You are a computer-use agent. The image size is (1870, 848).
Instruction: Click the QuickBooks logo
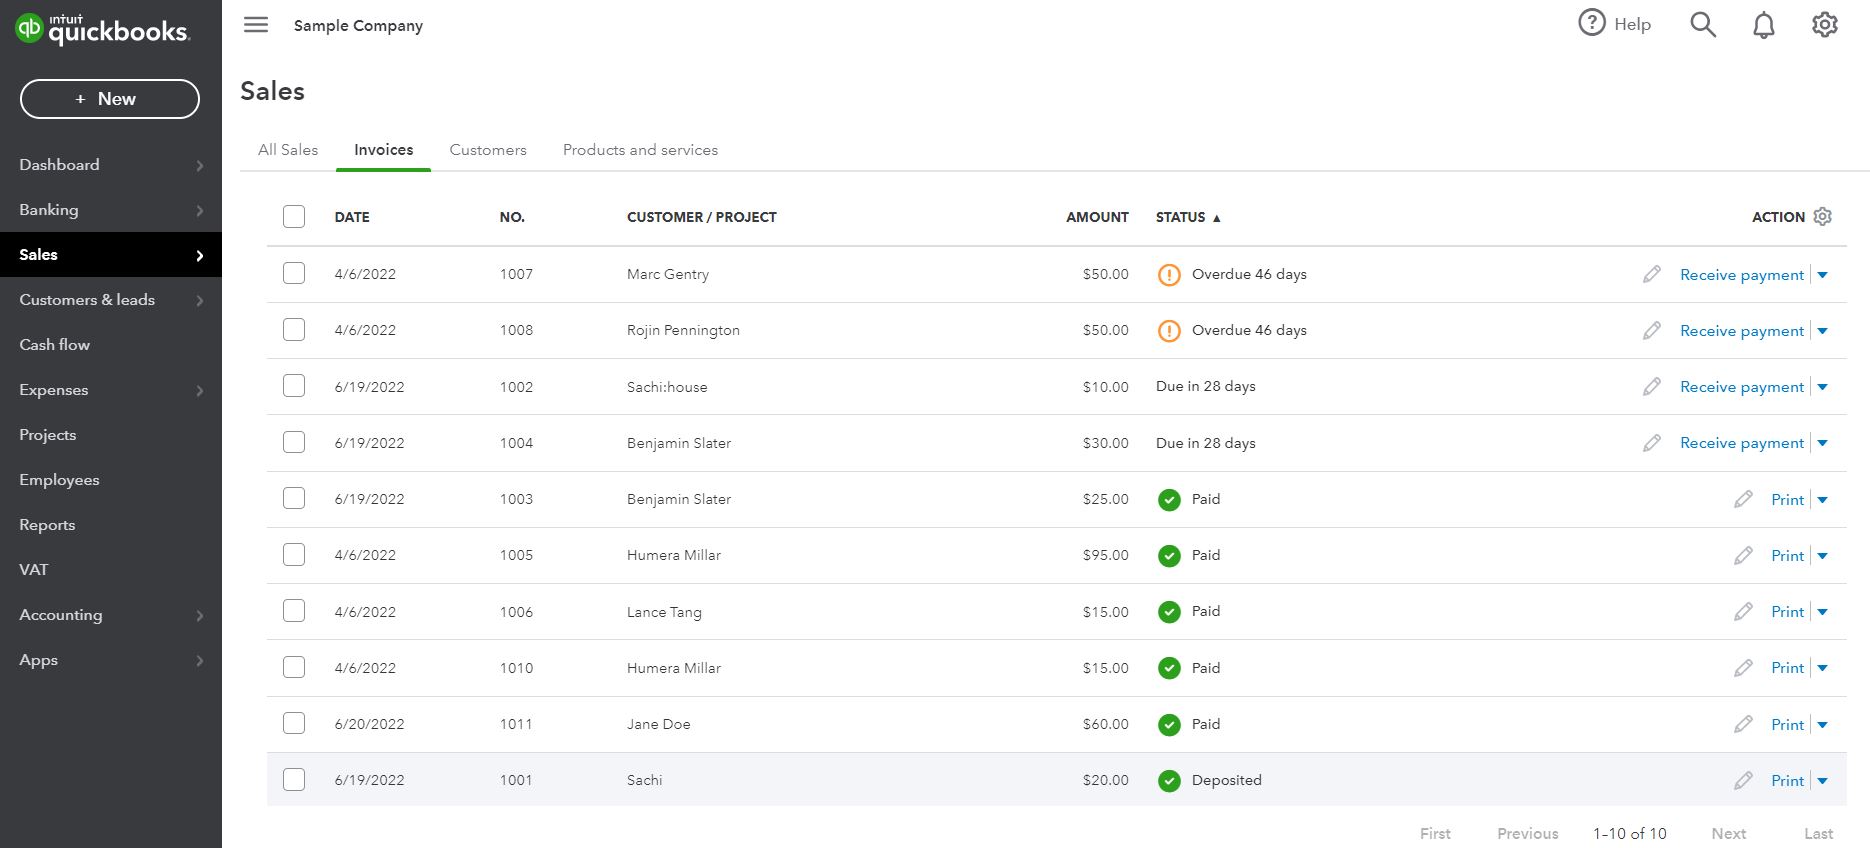pyautogui.click(x=102, y=30)
